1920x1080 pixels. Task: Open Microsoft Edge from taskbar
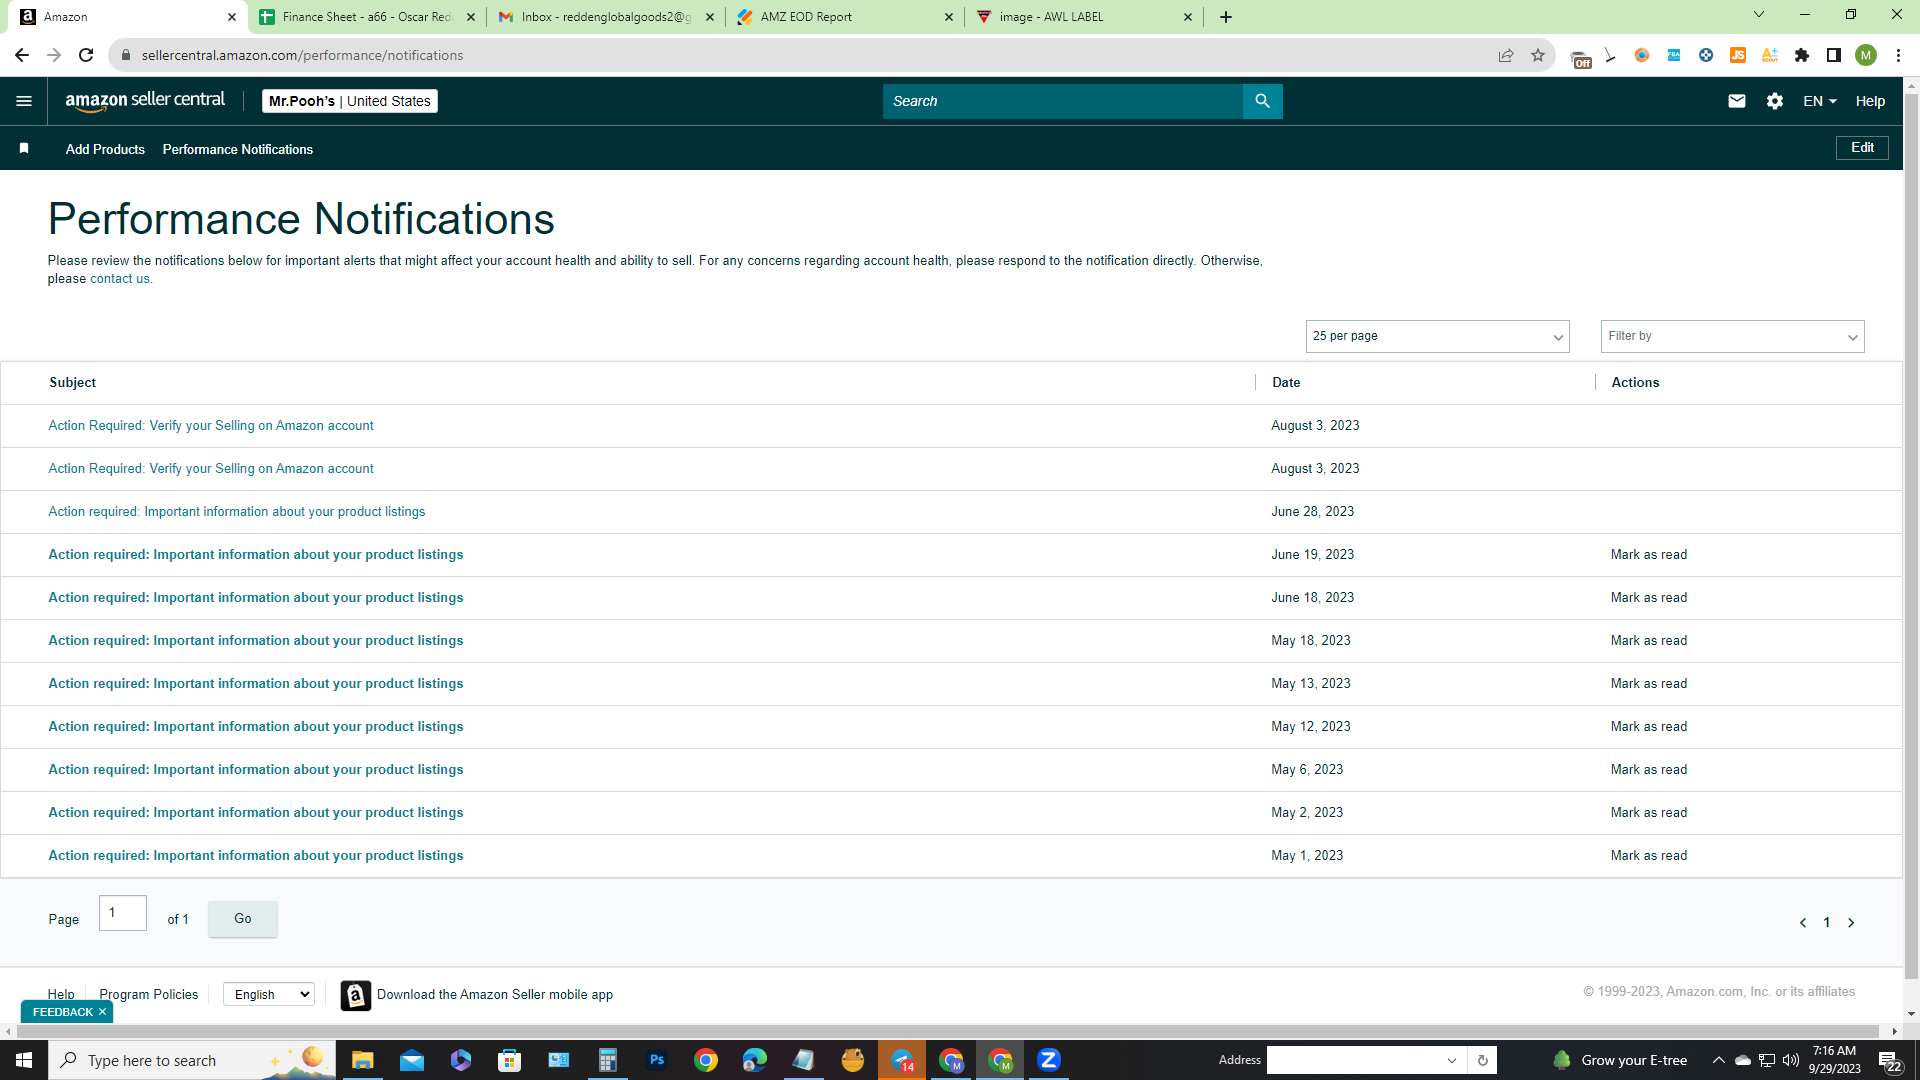(755, 1060)
